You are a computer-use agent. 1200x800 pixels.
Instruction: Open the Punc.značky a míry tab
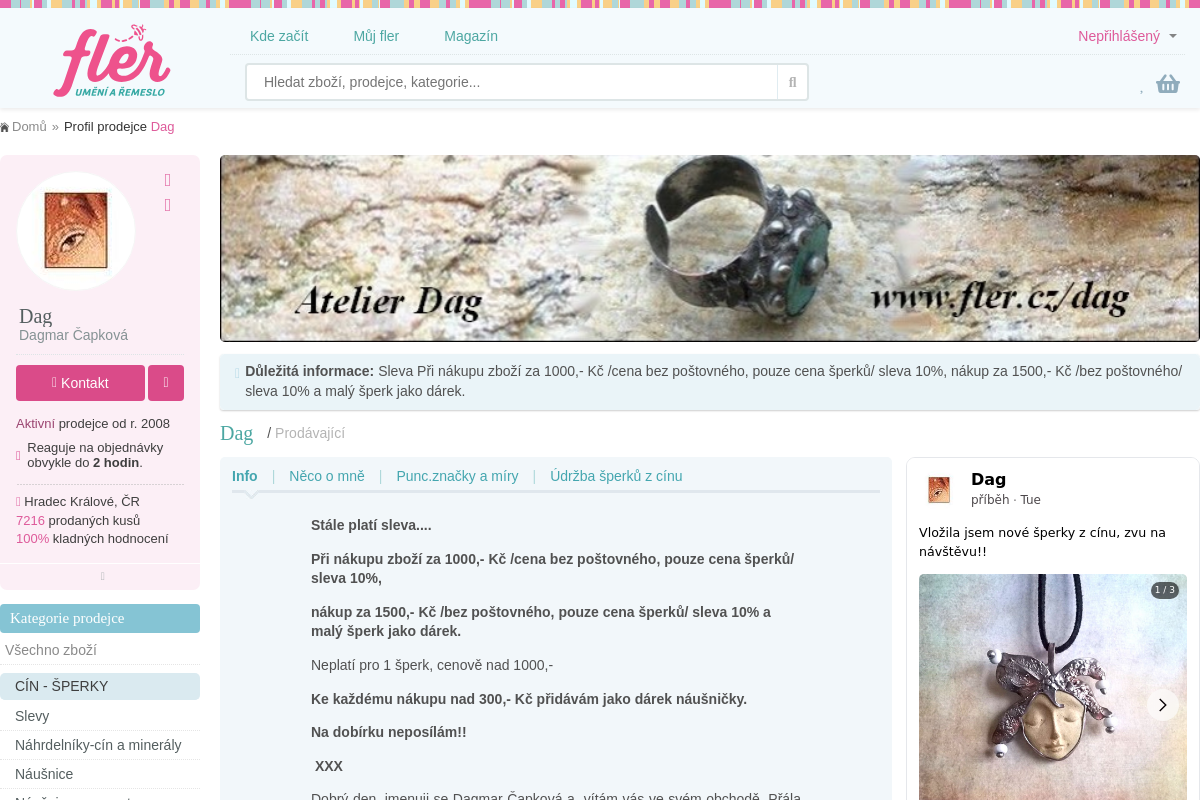457,476
